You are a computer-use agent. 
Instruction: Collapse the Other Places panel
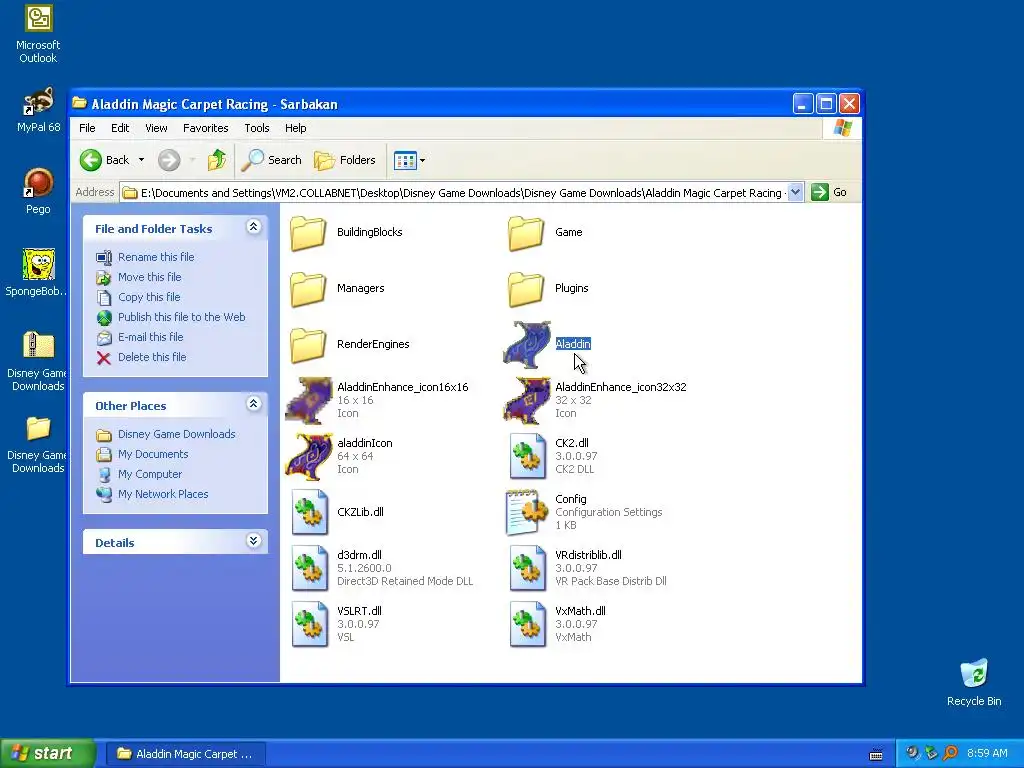[x=253, y=404]
